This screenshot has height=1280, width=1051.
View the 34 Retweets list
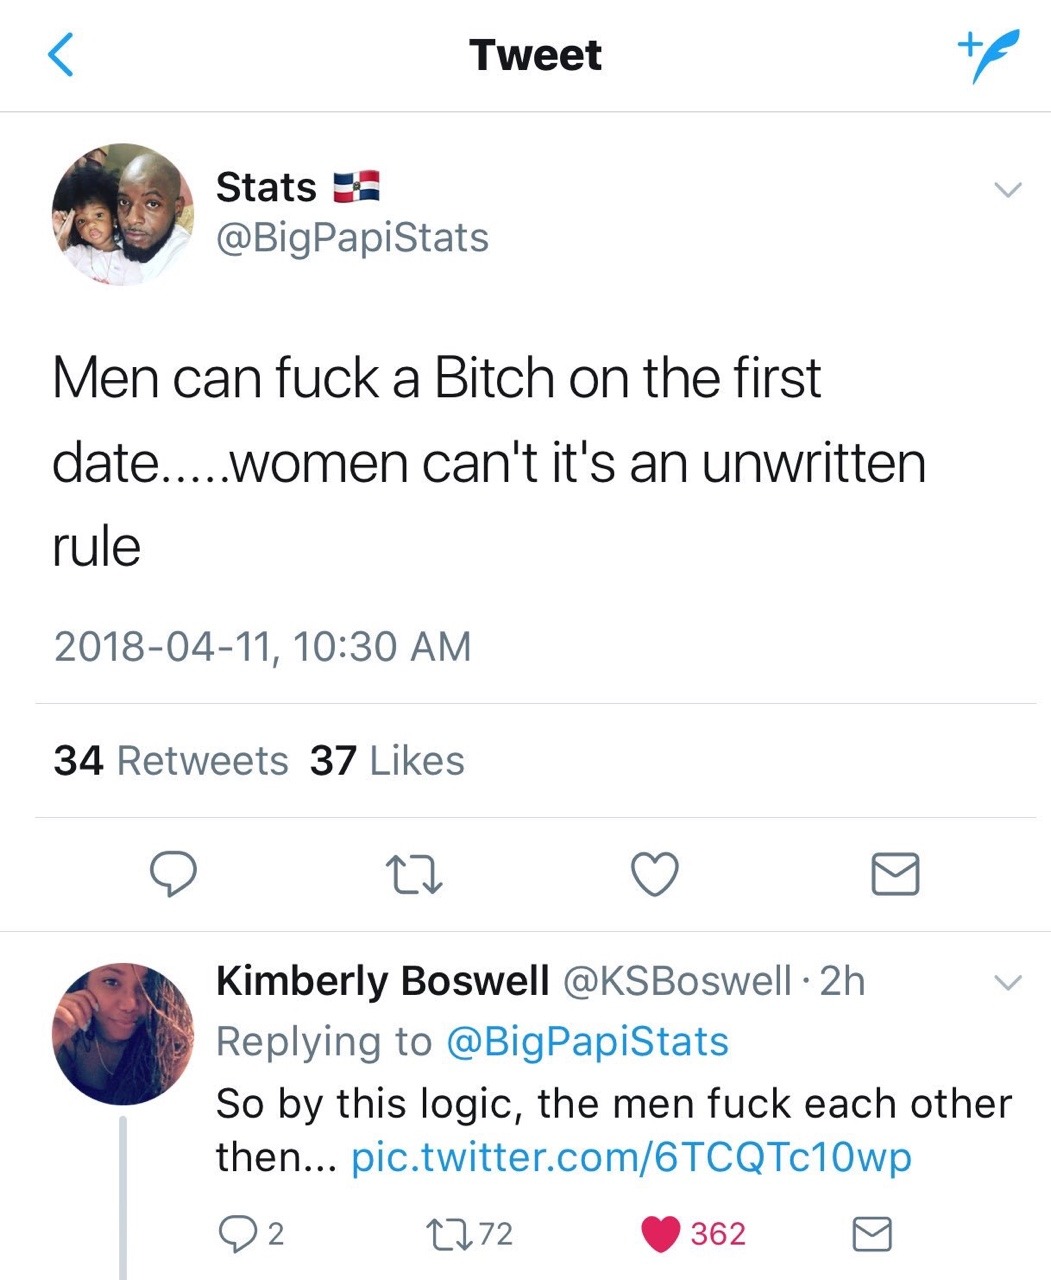(x=171, y=761)
